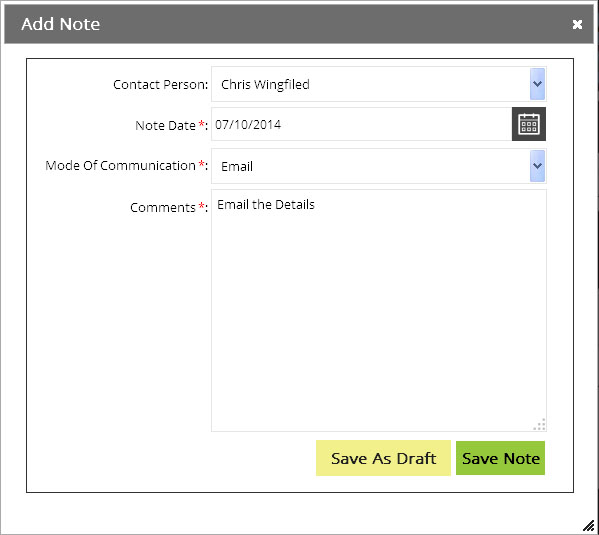Expand the Contact Person dropdown arrow

[x=537, y=84]
